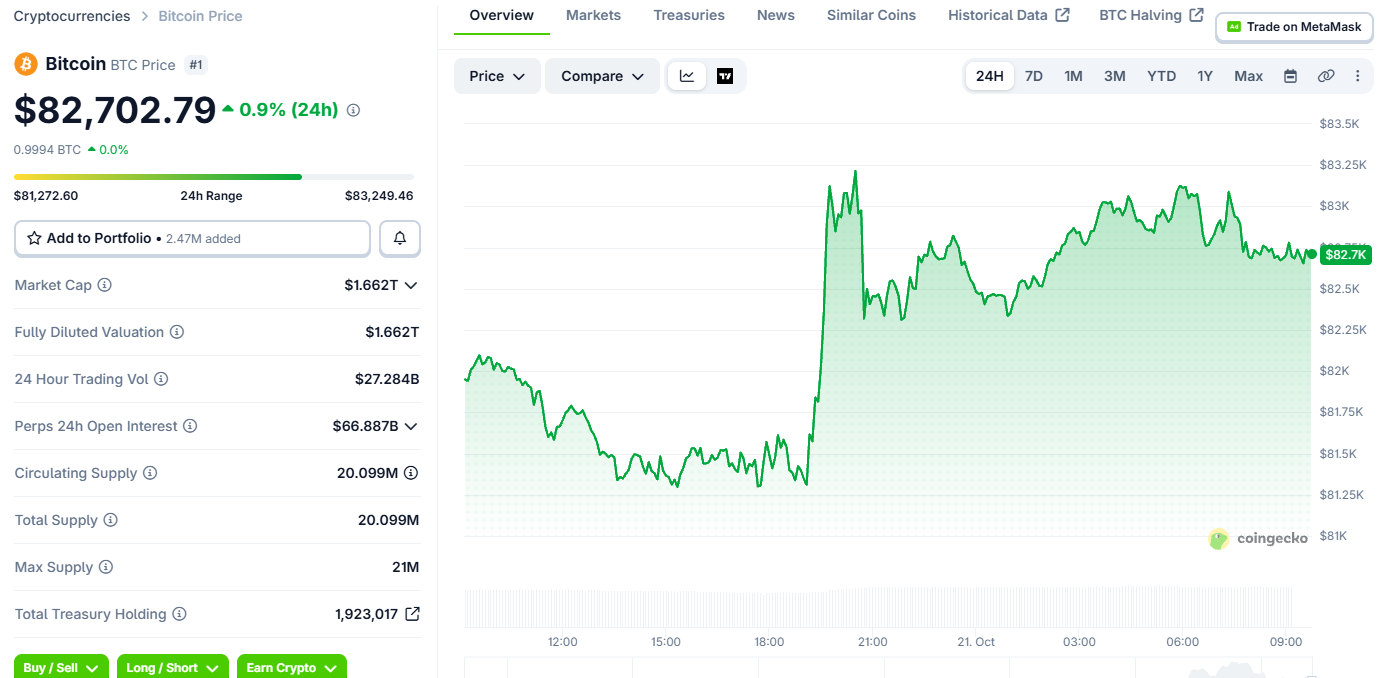
Task: Click the Bitcoin Price breadcrumb
Action: click(x=200, y=16)
